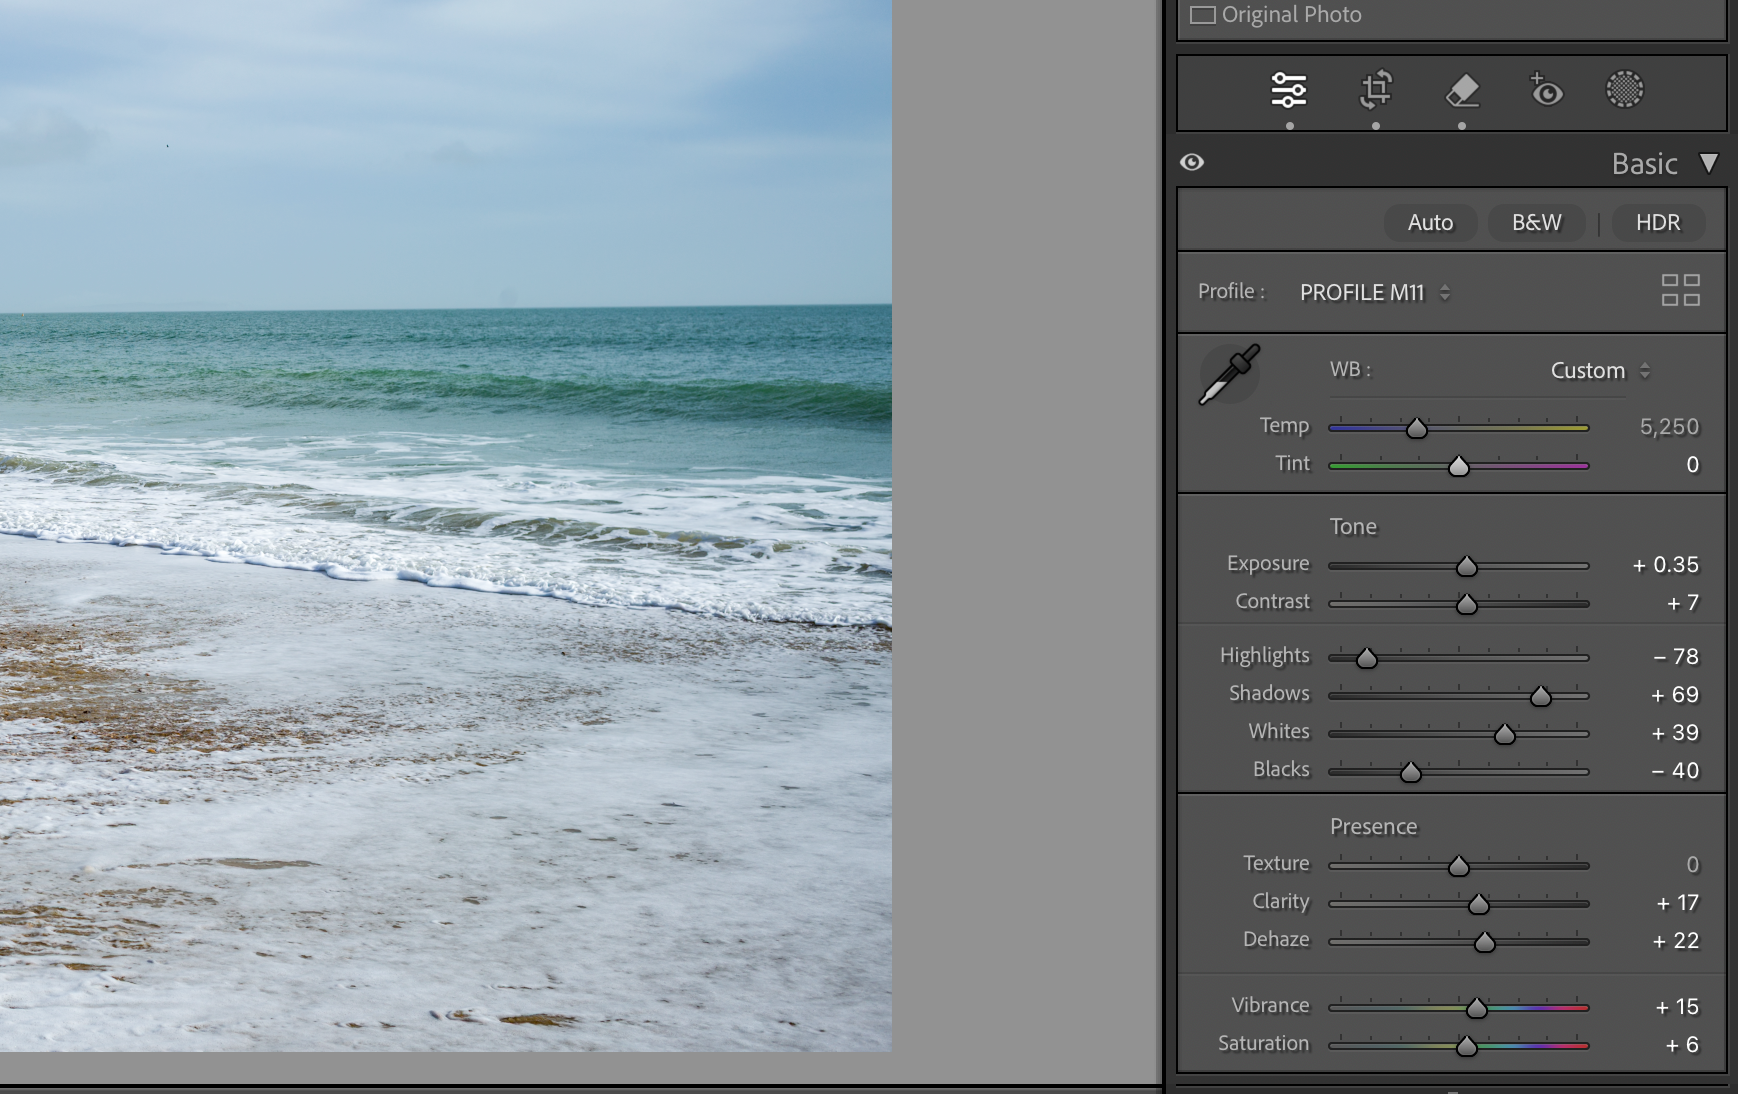Select the Red Eye correction tool
The height and width of the screenshot is (1094, 1738).
[1546, 90]
